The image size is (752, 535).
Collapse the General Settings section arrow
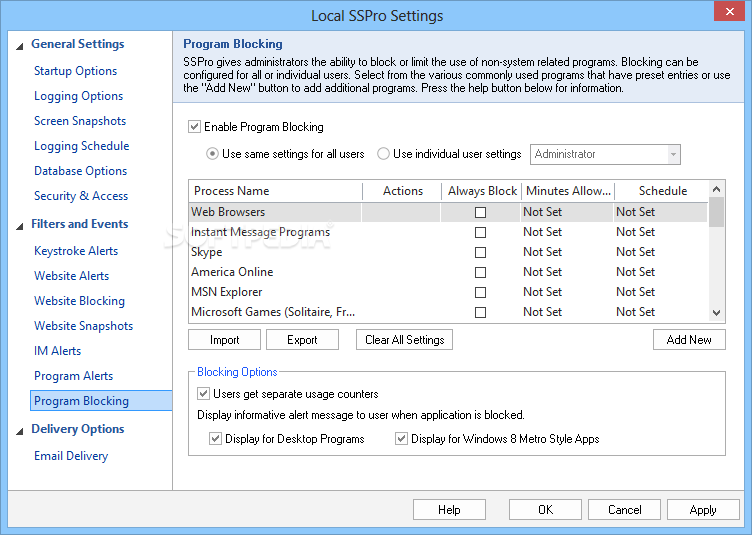pos(19,45)
